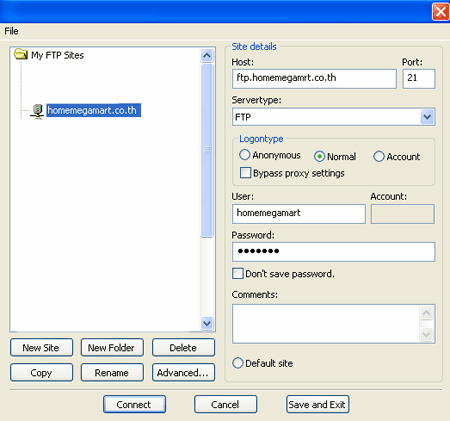Open the File menu
This screenshot has width=450, height=421.
(x=11, y=31)
